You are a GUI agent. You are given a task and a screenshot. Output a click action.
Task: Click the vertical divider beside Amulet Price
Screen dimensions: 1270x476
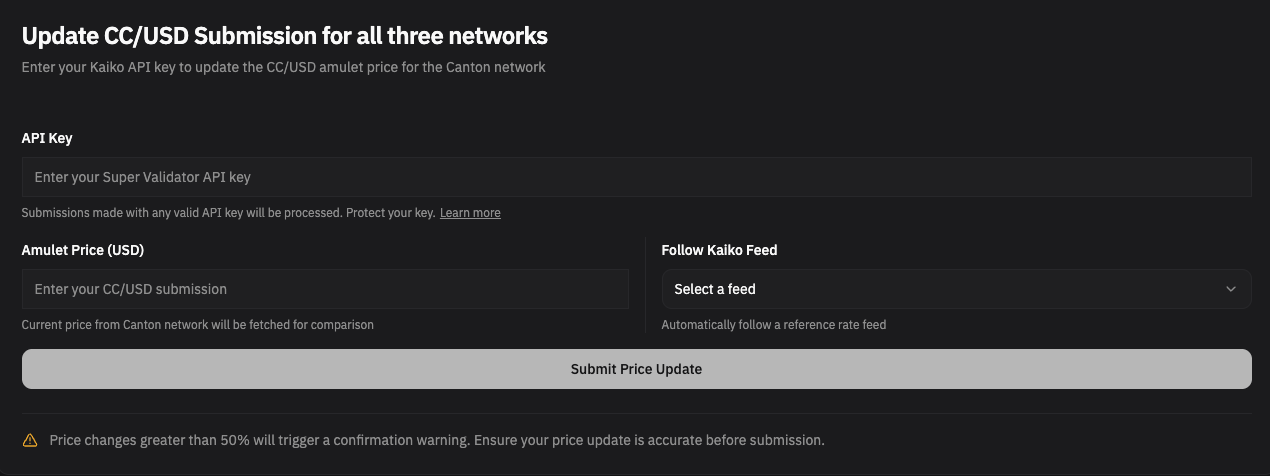646,285
